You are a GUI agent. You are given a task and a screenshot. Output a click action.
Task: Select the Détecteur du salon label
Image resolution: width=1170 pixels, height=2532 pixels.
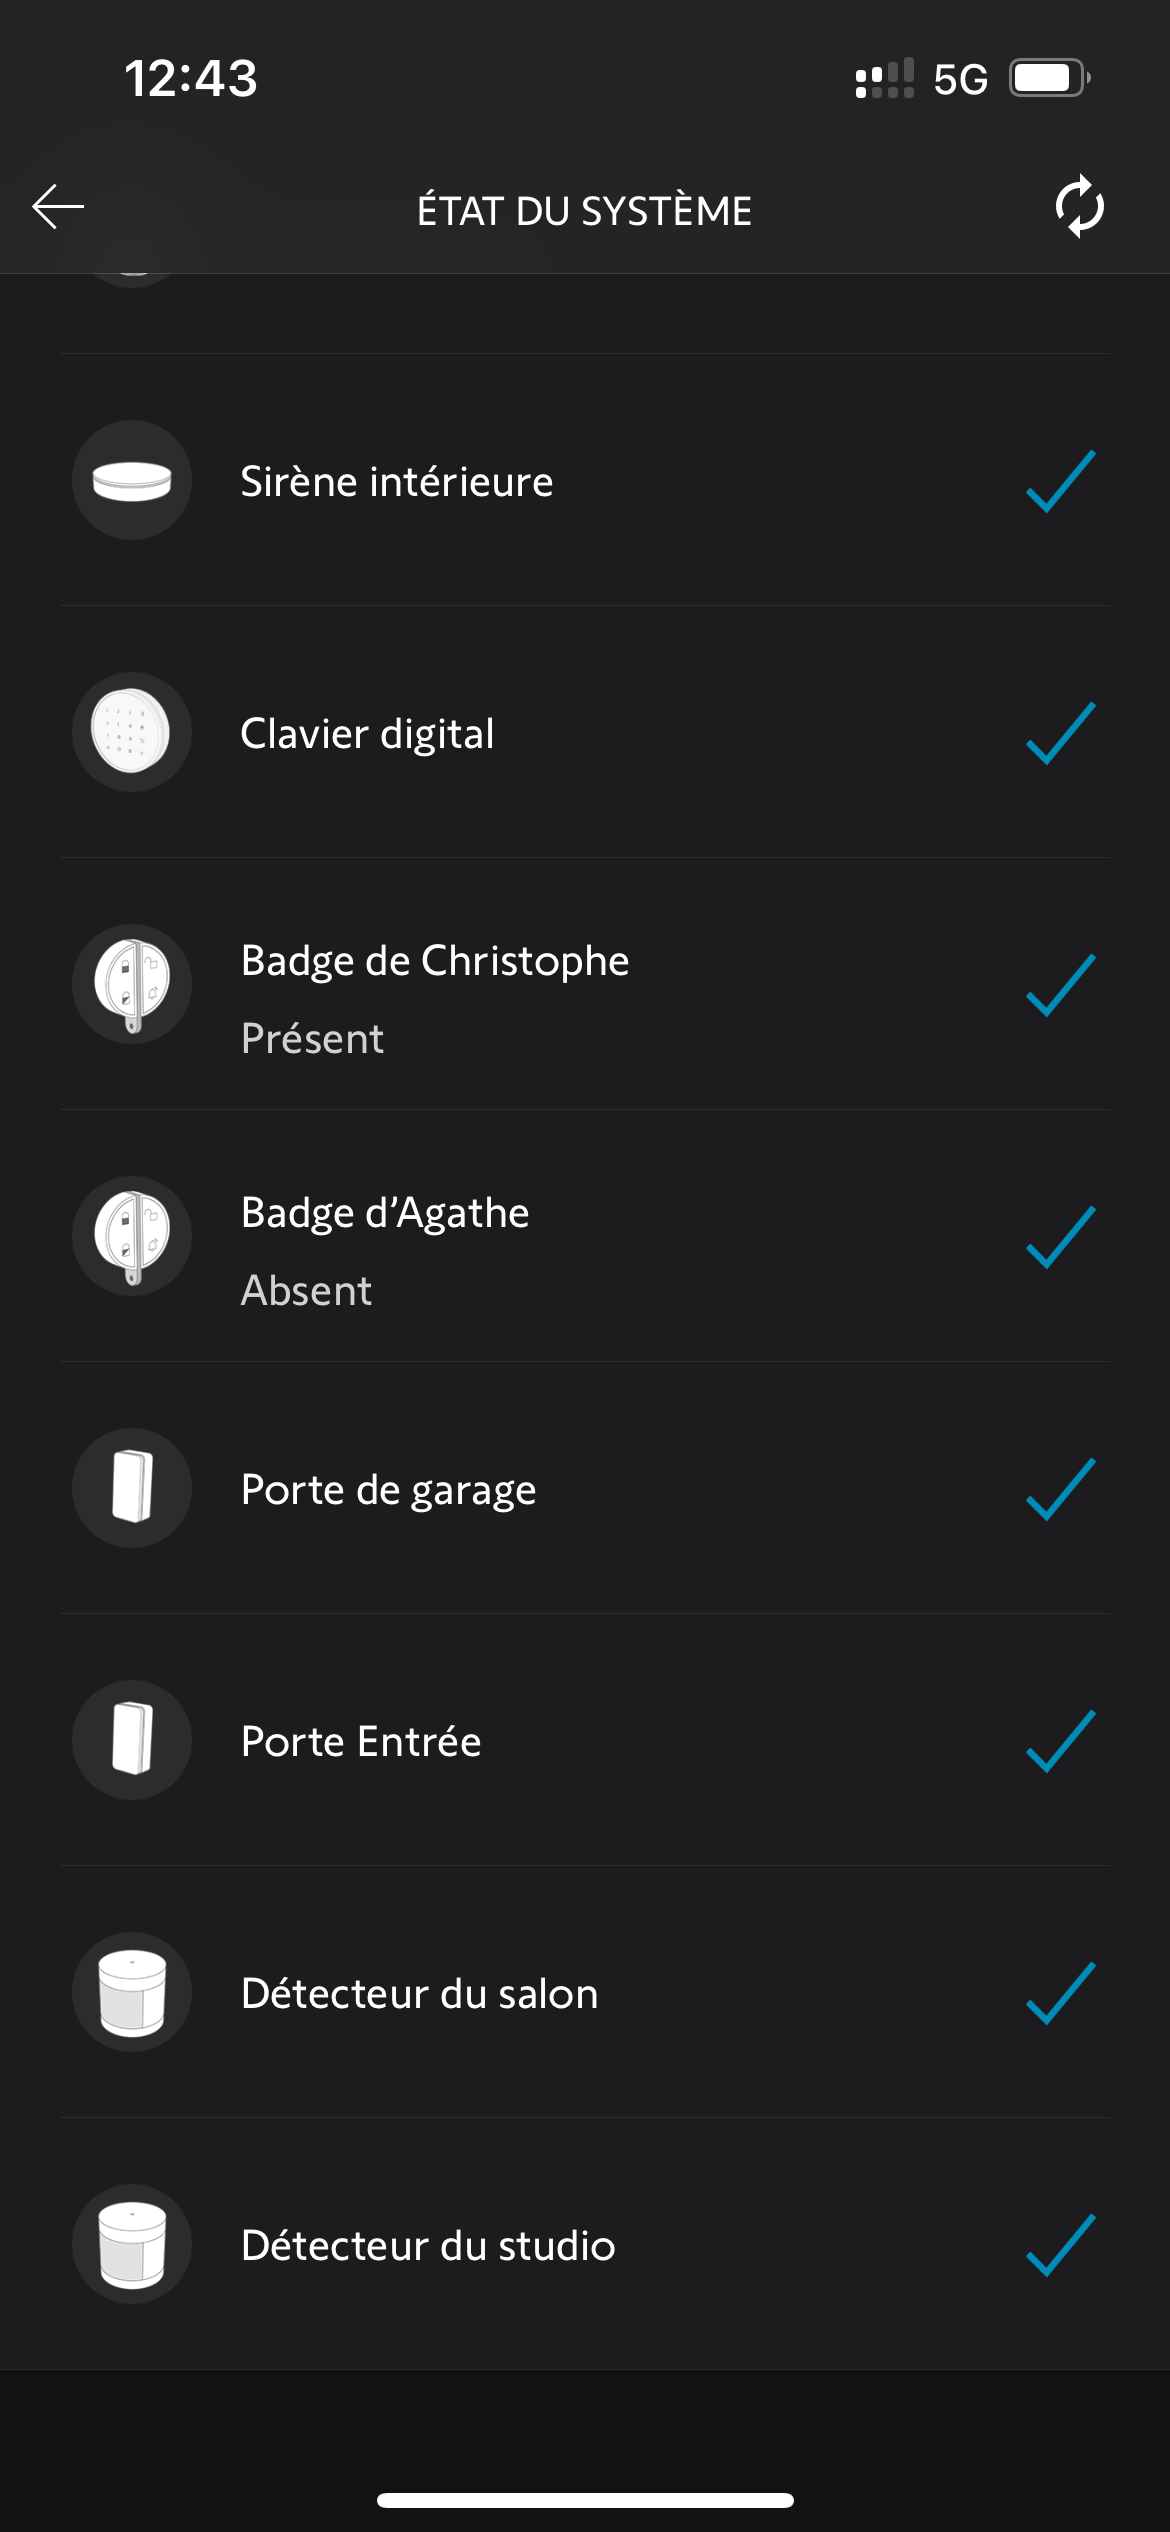tap(420, 1994)
